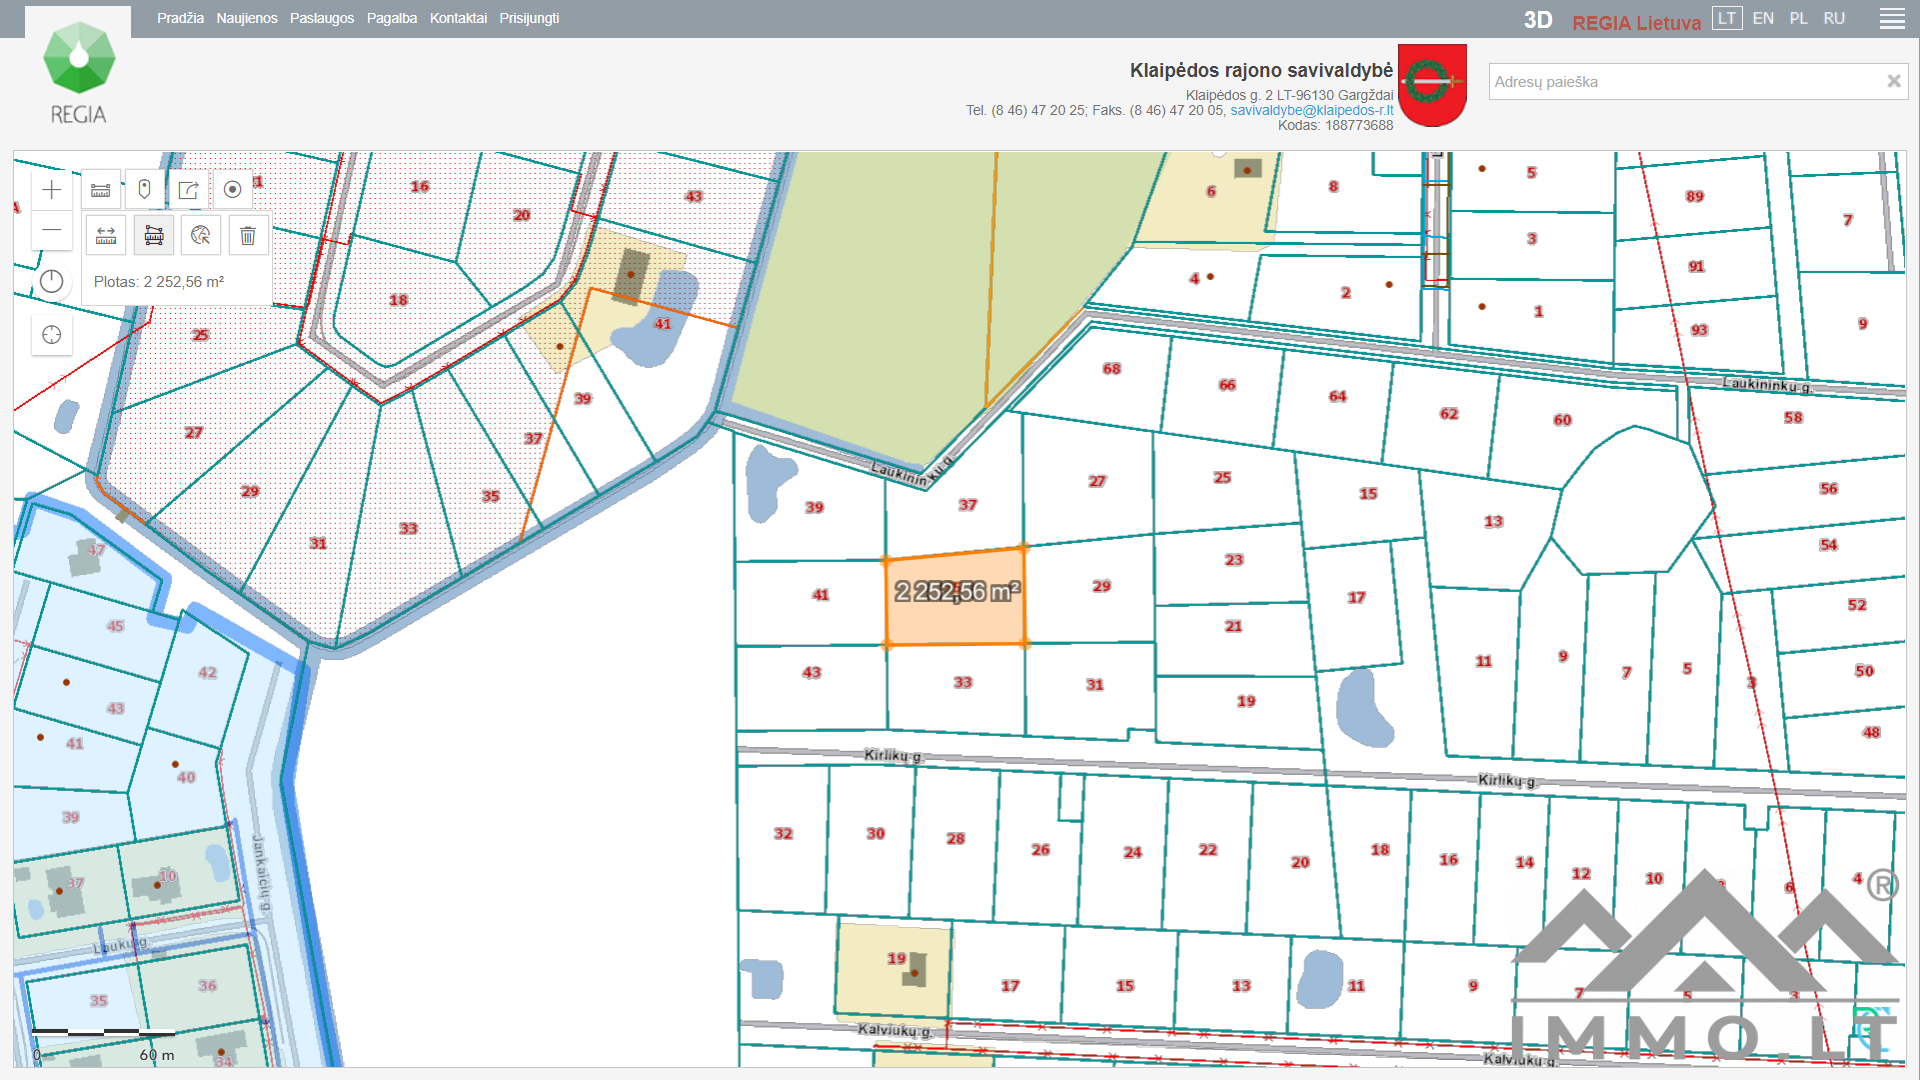Click the Klaipėdos rajono savivaldybė heading
The width and height of the screenshot is (1920, 1080).
pos(1261,70)
